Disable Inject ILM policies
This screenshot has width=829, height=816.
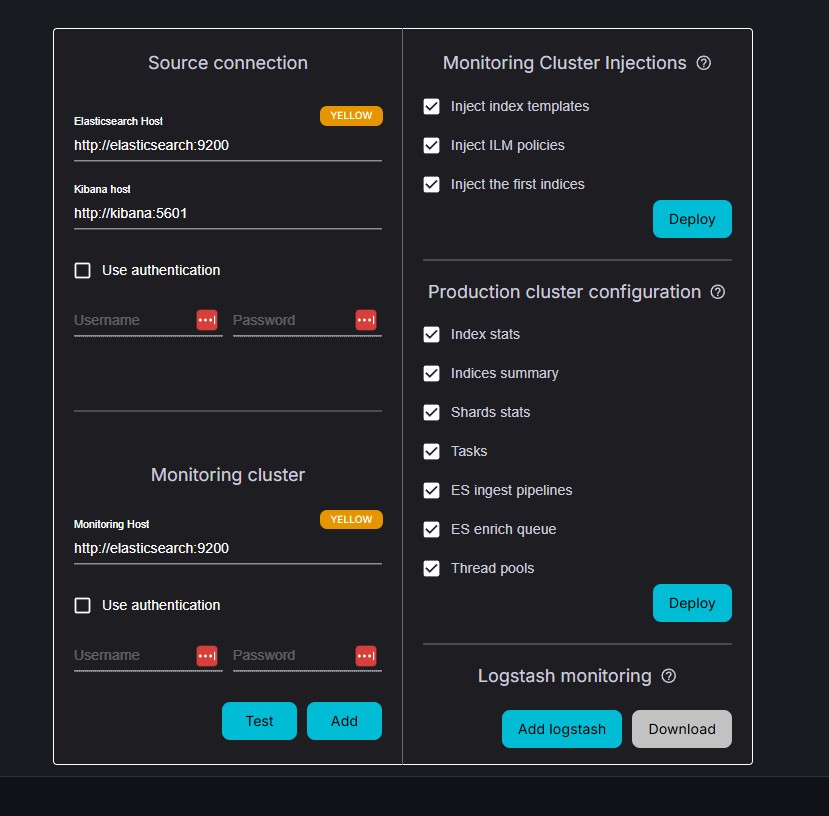pos(431,145)
